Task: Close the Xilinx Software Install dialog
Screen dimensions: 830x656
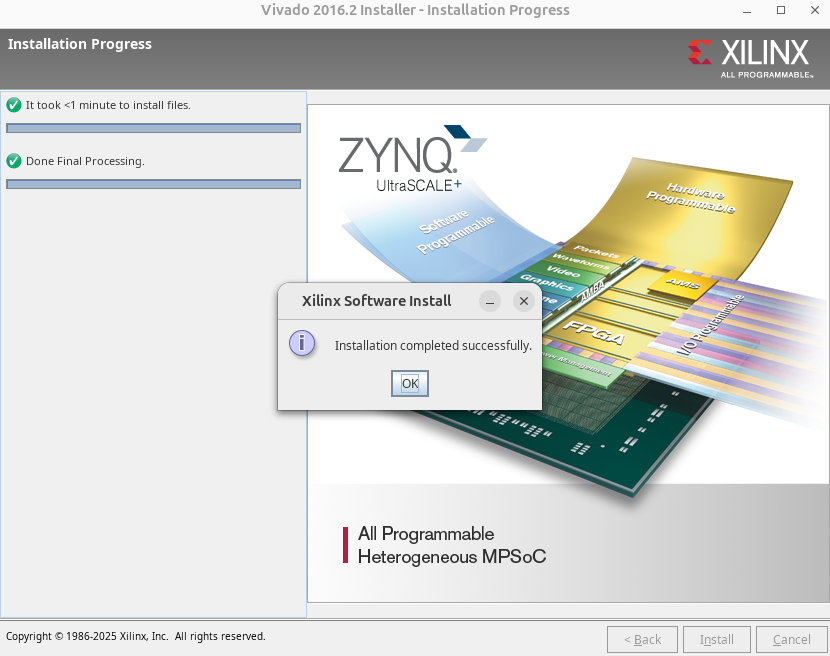Action: 523,301
